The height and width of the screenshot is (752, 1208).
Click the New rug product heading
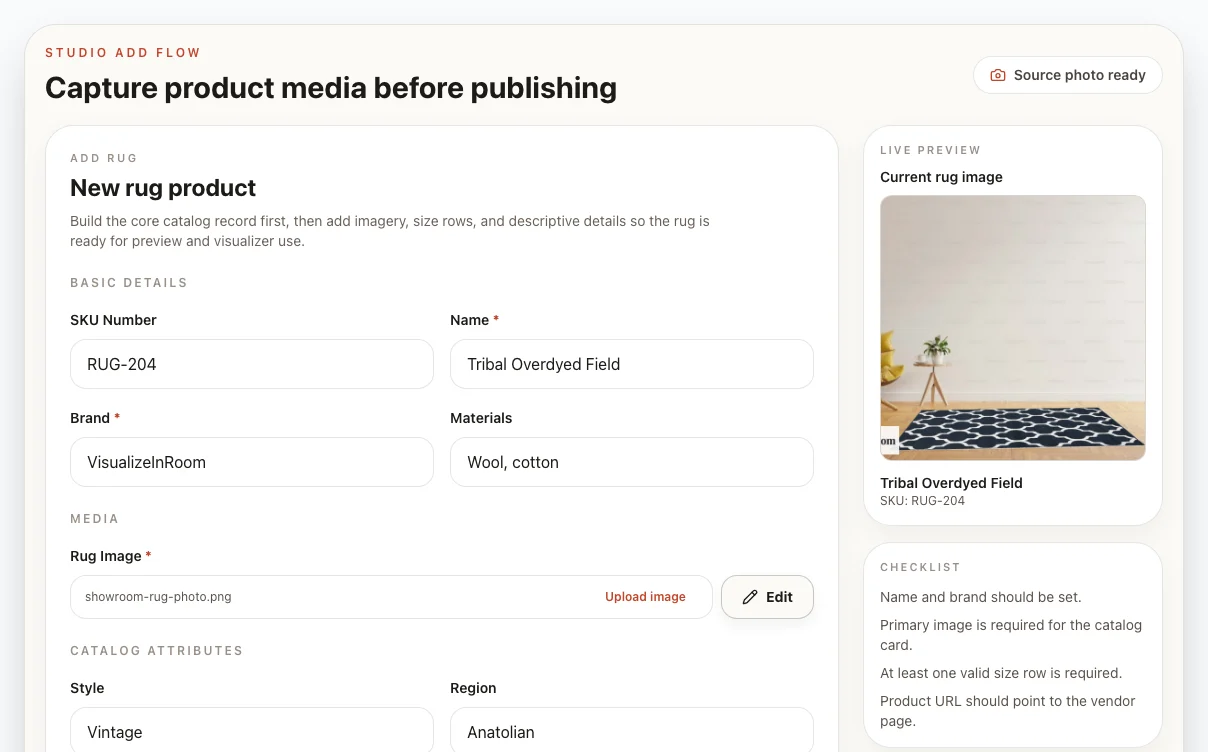click(x=163, y=188)
